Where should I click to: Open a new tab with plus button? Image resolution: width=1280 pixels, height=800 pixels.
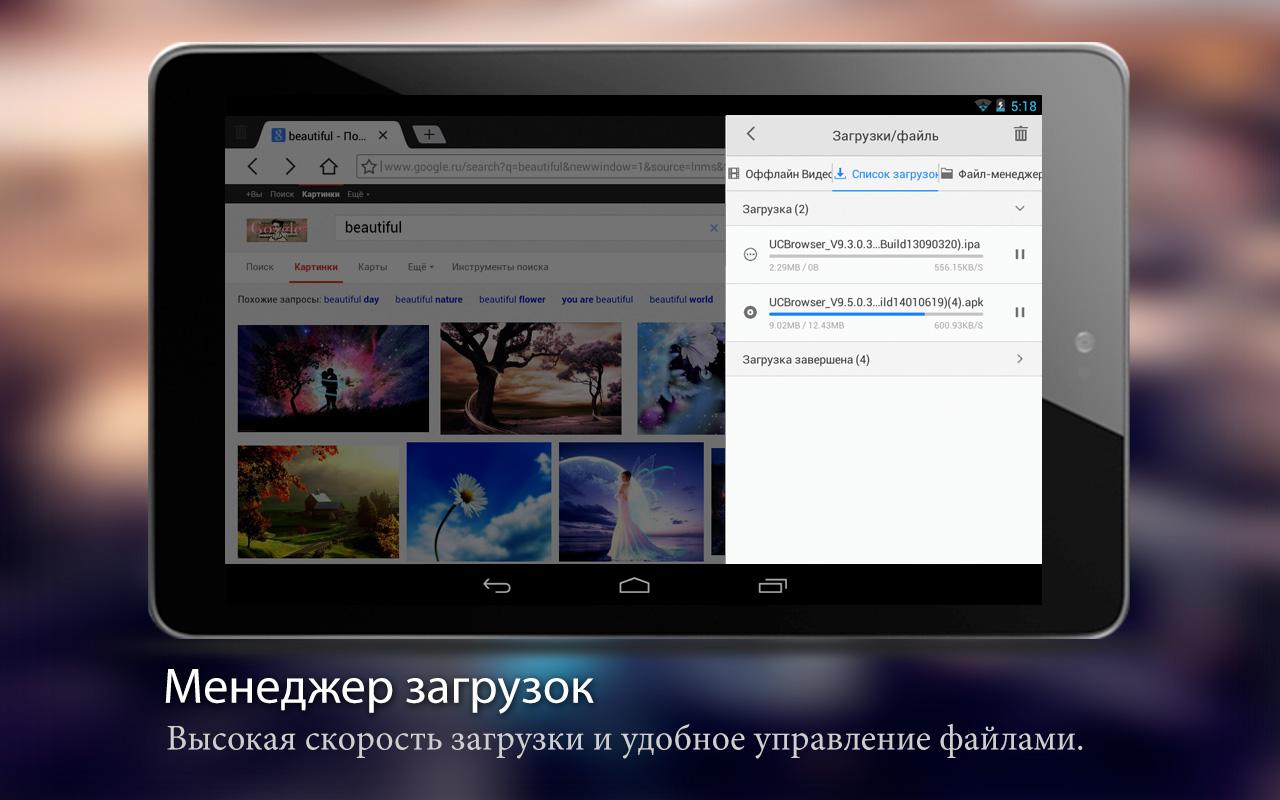tap(428, 135)
